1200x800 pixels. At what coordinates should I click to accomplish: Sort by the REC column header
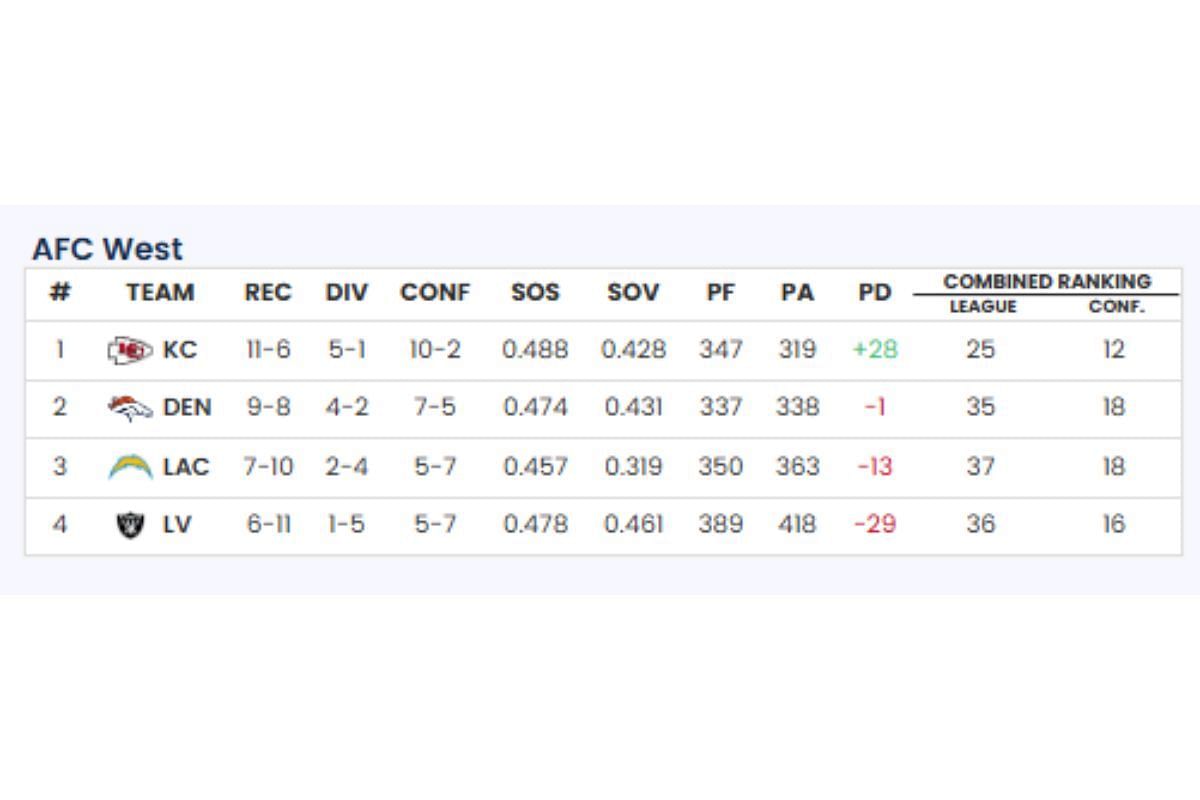(268, 293)
